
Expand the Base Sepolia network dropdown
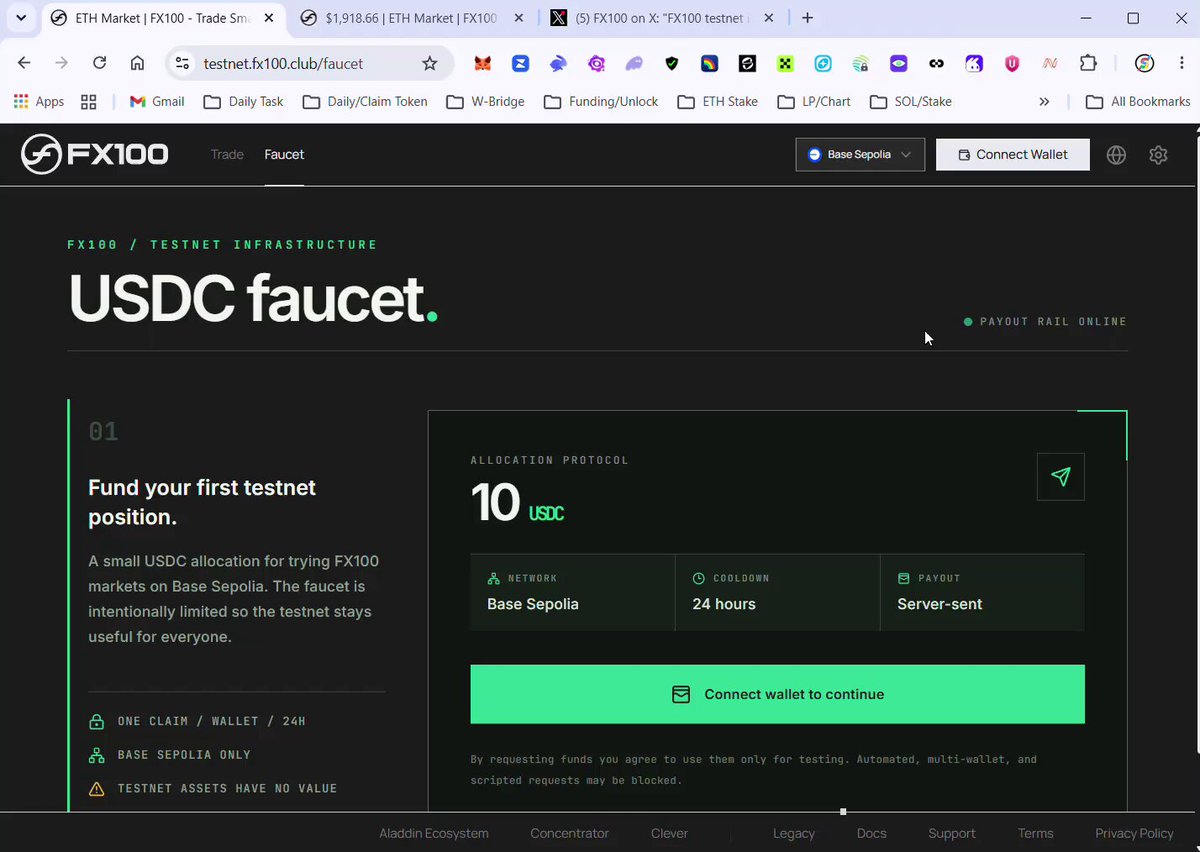[860, 155]
